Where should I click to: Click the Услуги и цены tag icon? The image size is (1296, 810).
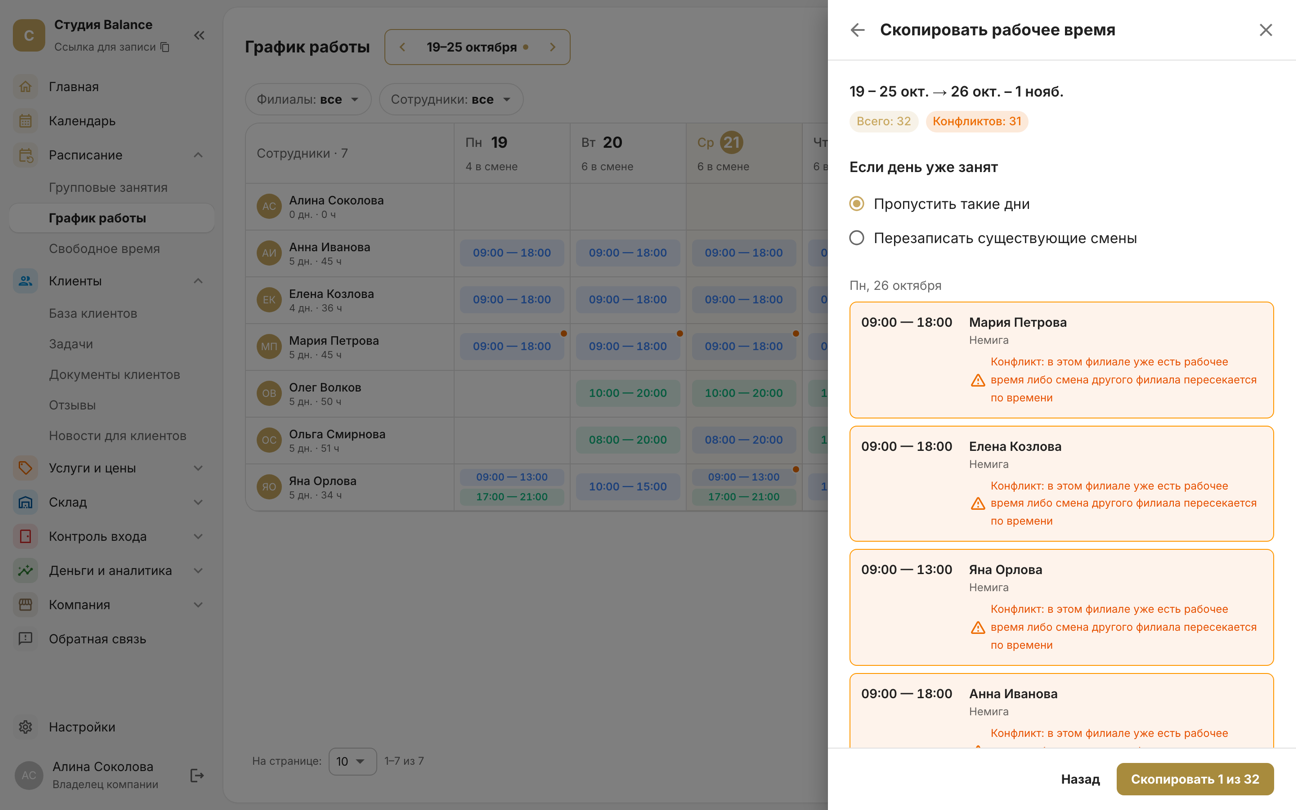[26, 468]
